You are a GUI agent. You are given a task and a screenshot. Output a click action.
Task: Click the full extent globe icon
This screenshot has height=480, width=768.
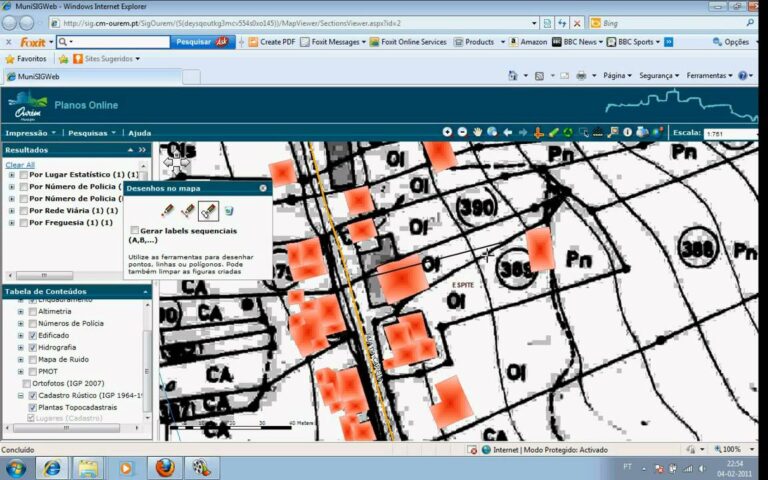tap(492, 132)
